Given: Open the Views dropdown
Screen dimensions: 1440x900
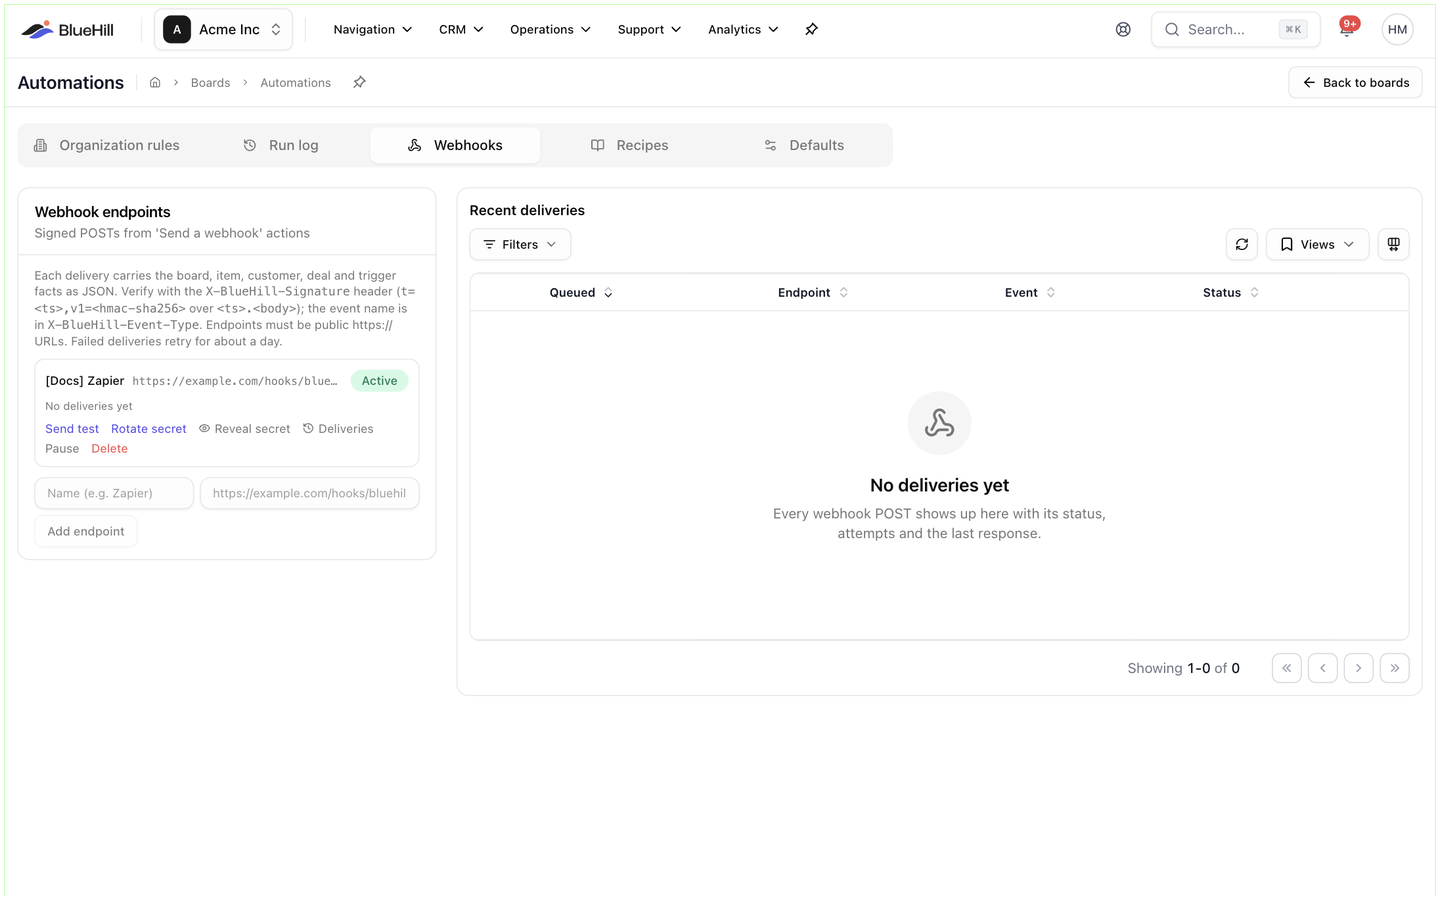Looking at the screenshot, I should tap(1317, 245).
